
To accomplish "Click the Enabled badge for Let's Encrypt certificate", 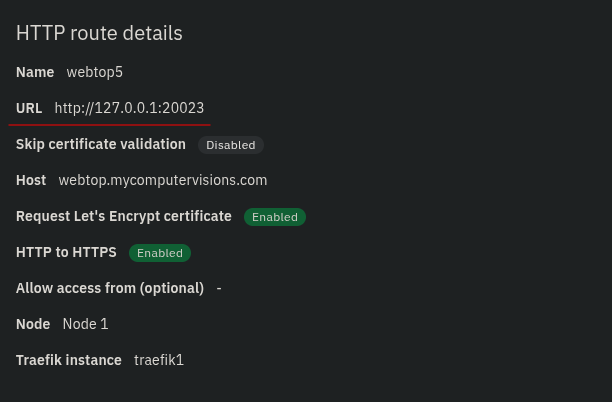I will click(x=275, y=217).
